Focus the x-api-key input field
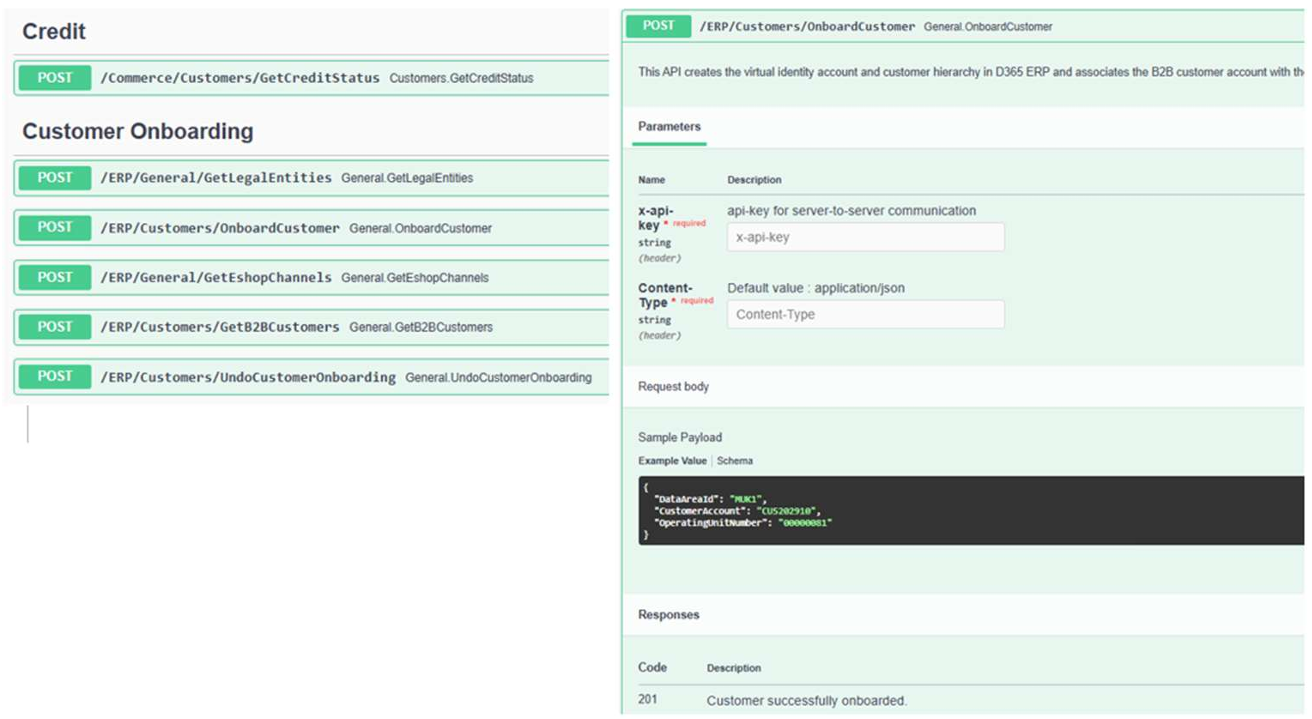1312x719 pixels. coord(866,238)
